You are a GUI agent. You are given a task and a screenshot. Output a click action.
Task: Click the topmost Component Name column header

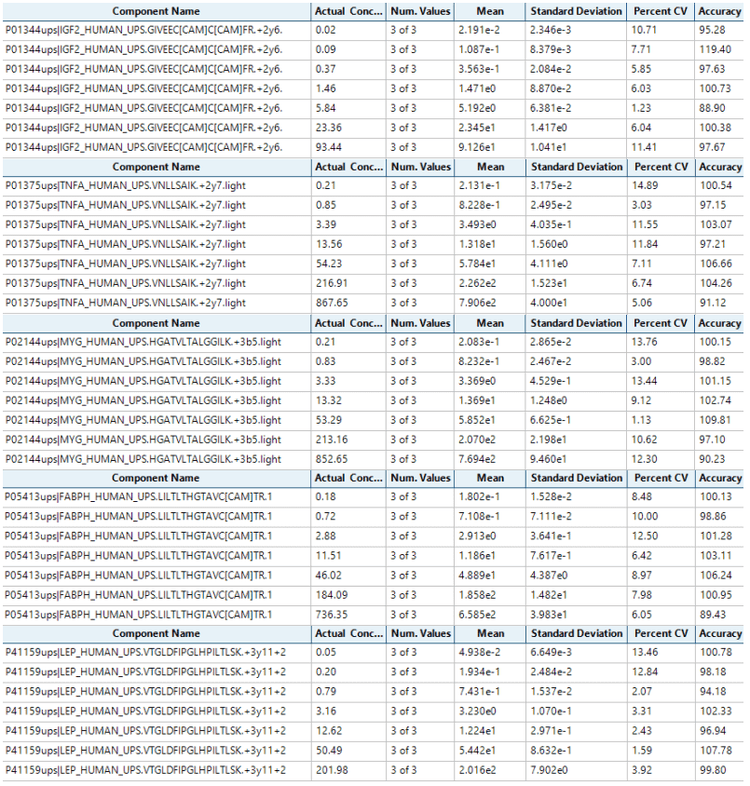(x=155, y=11)
